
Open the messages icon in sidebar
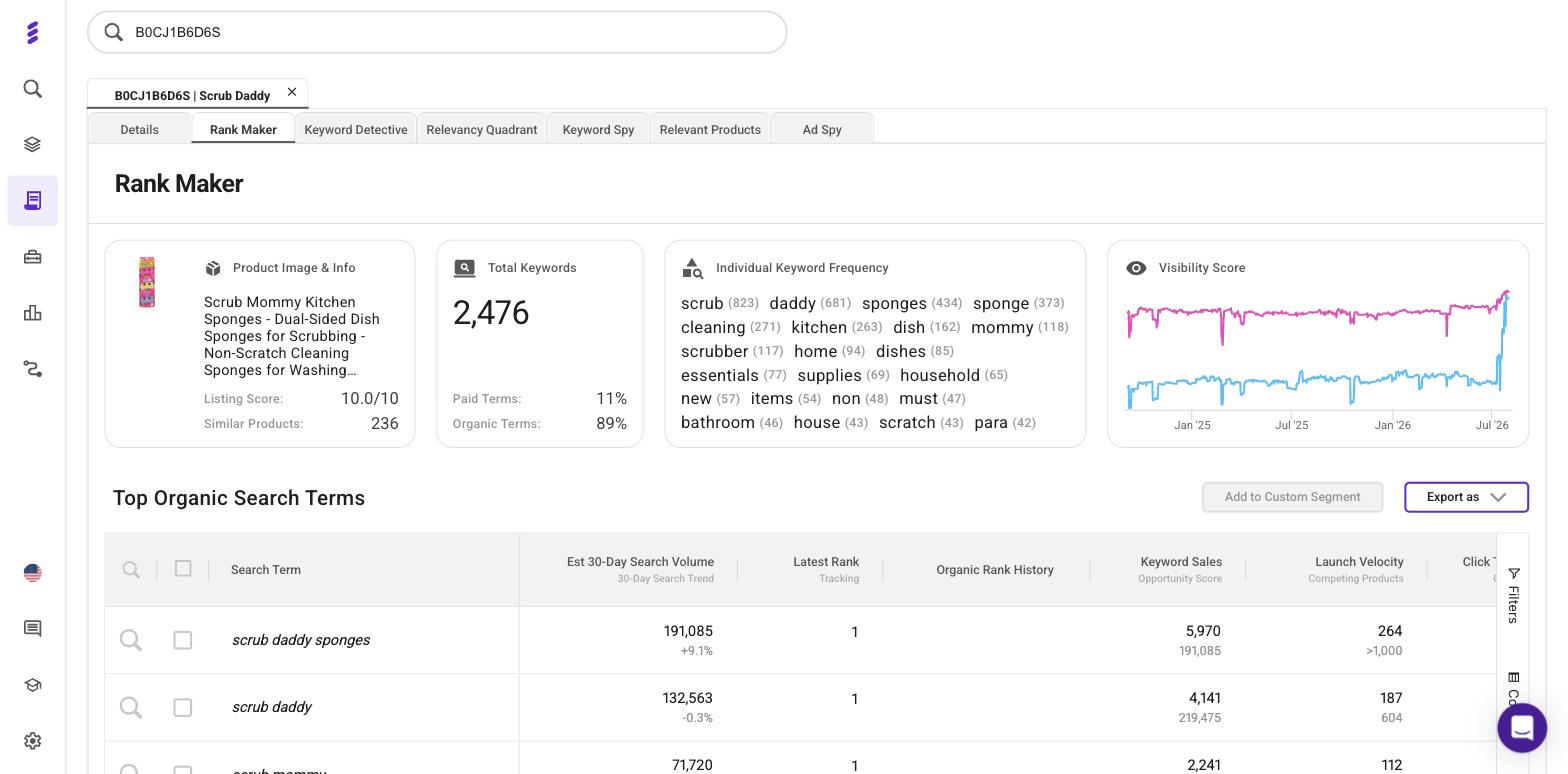click(32, 629)
